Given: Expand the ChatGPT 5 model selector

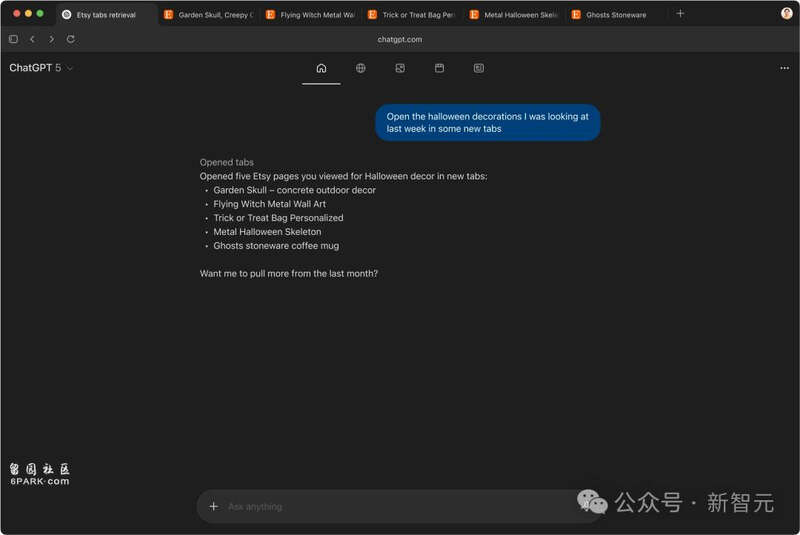Looking at the screenshot, I should 41,68.
